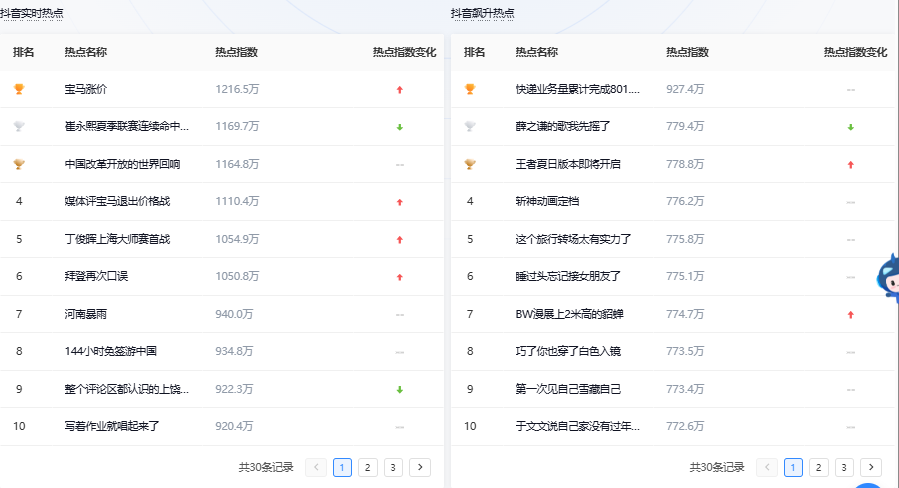Open the 崔永熙夏季联赛连续命中 topic
The image size is (899, 488).
coord(127,126)
